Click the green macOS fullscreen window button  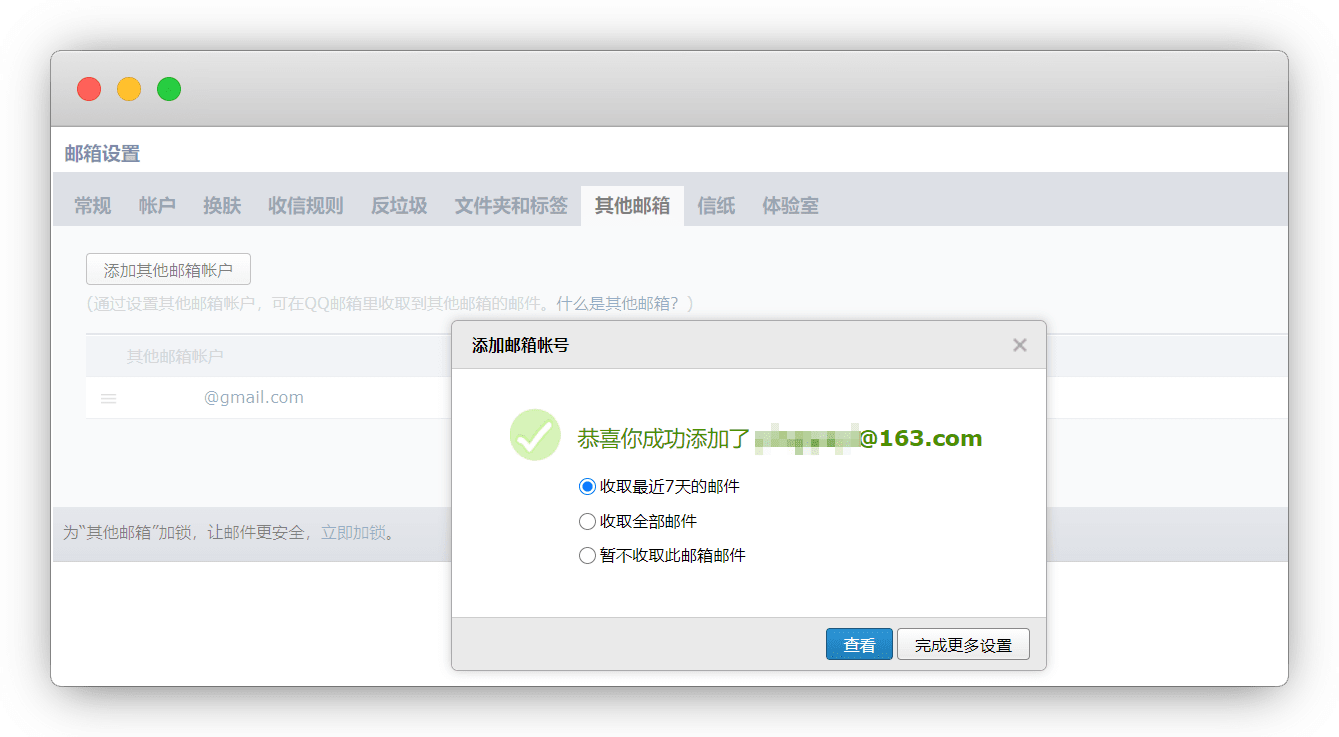coord(169,89)
